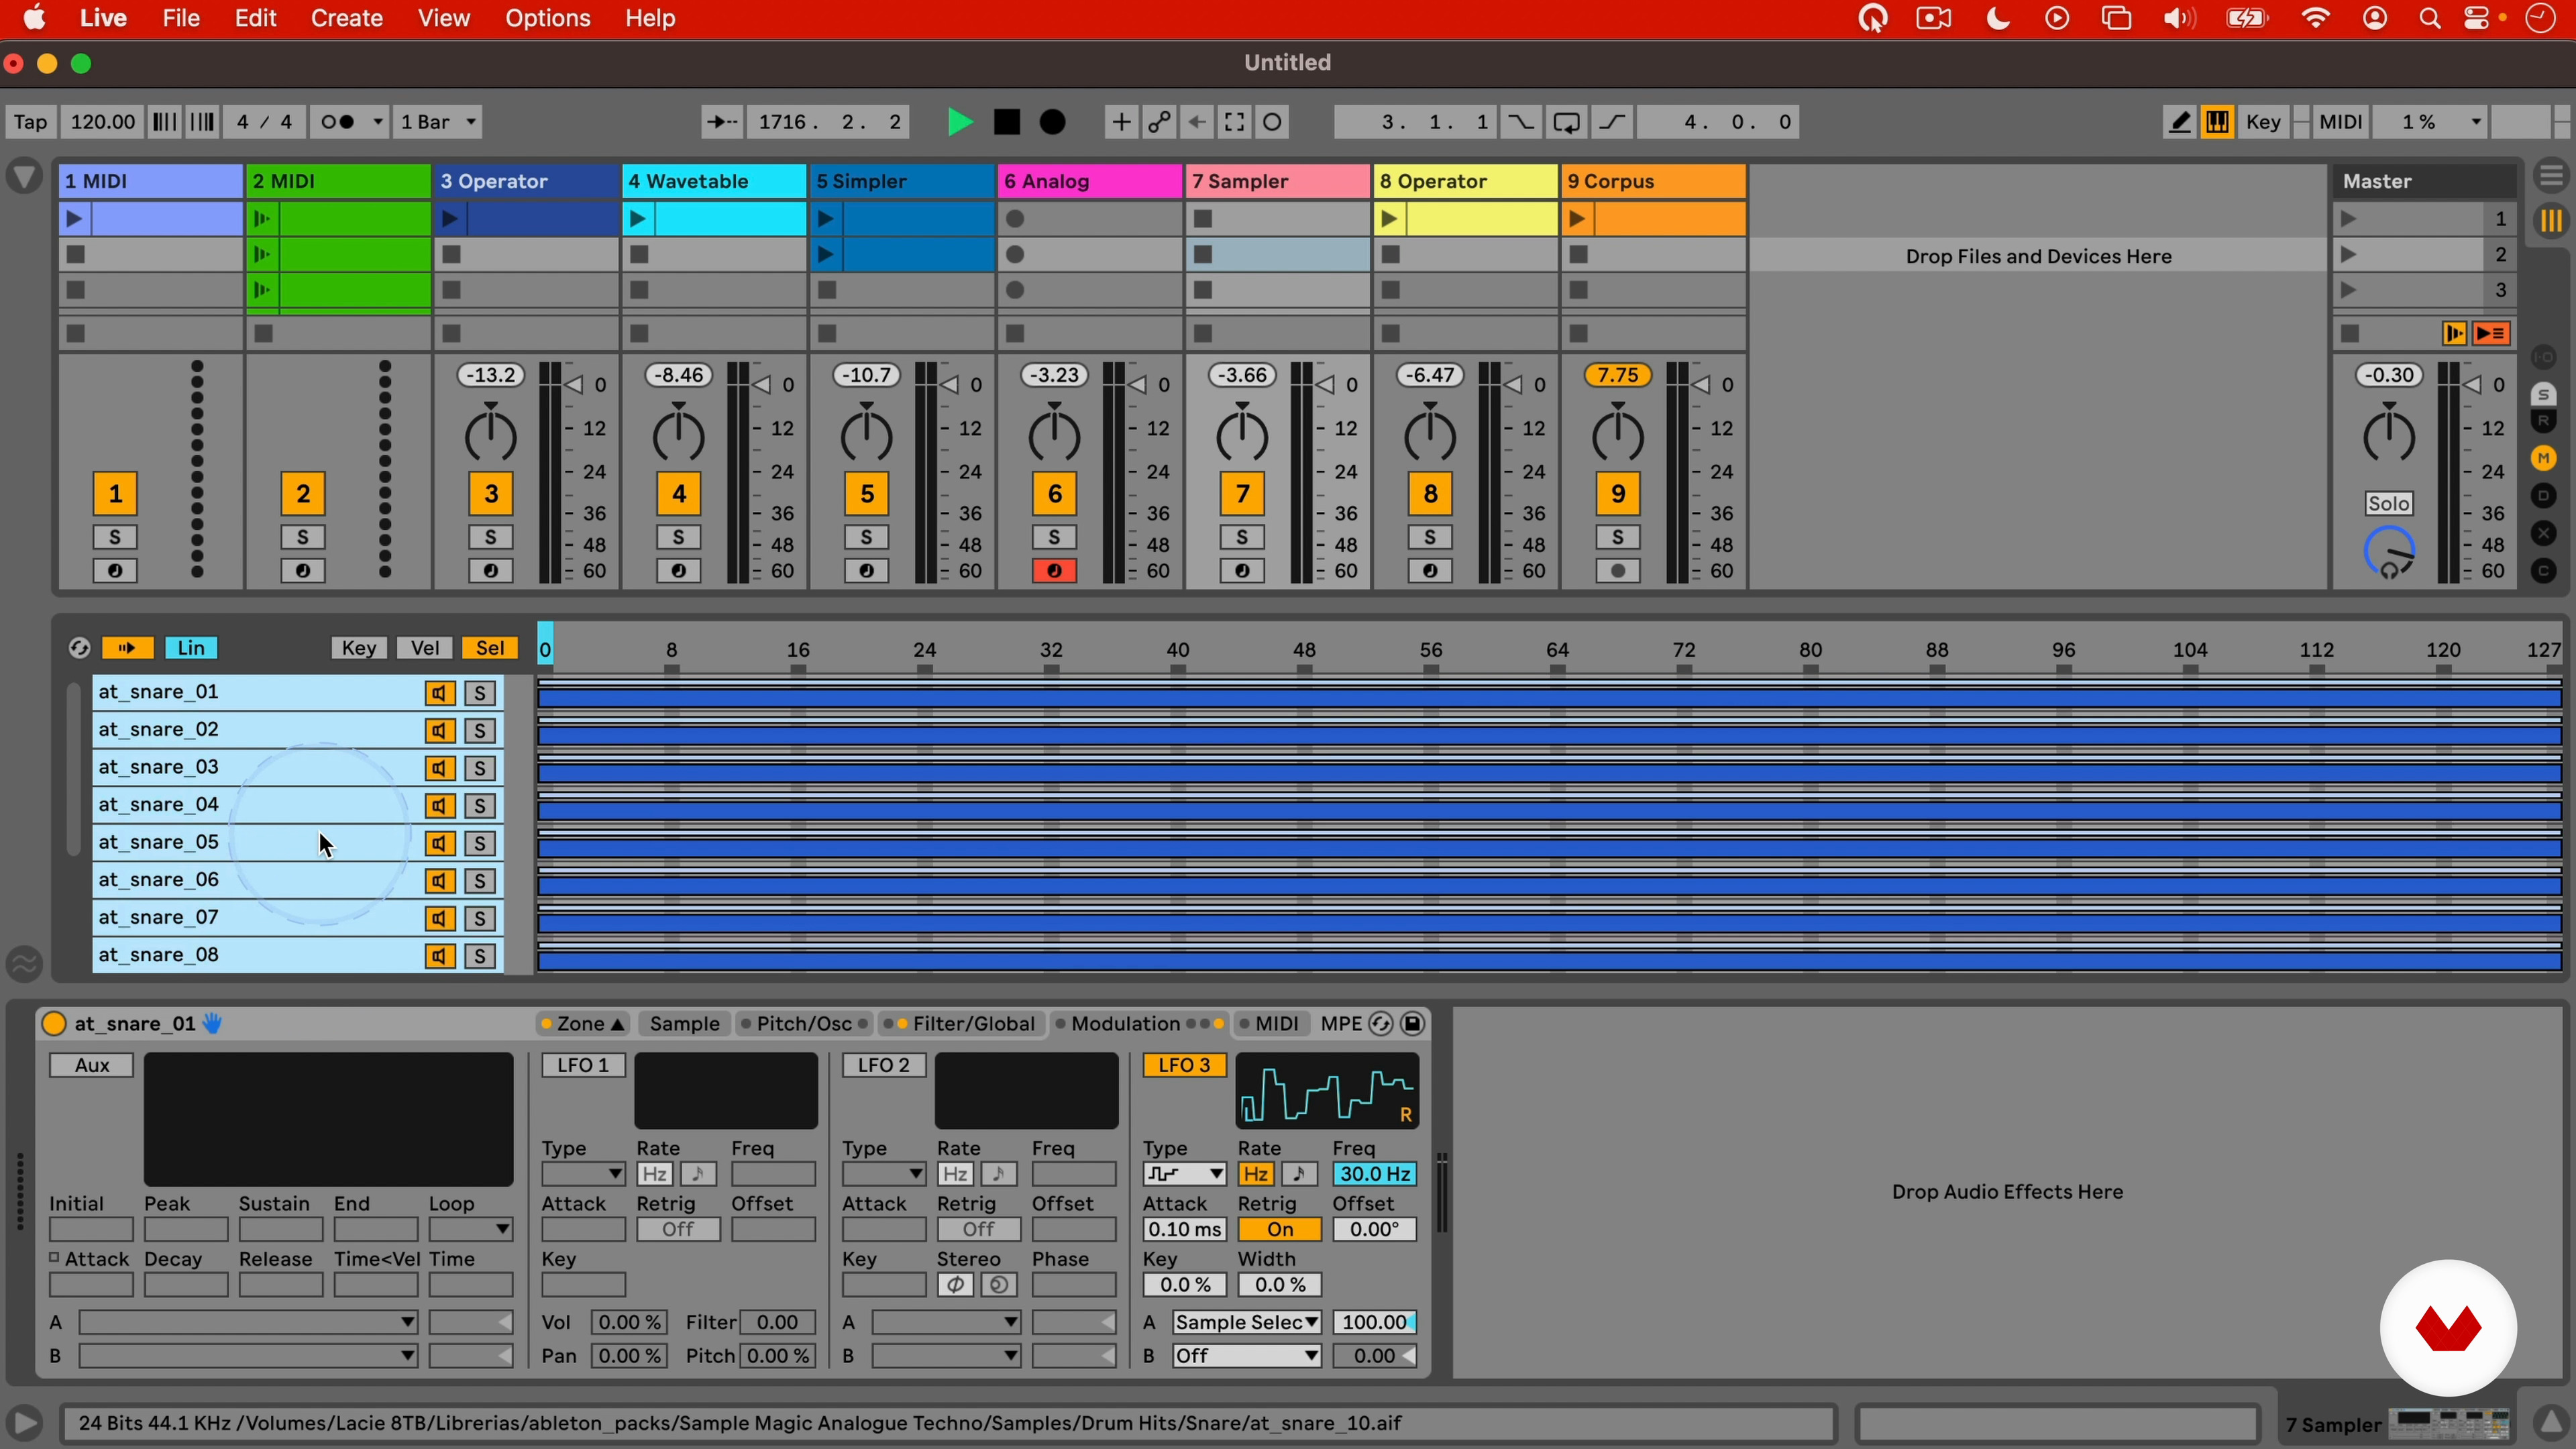Image resolution: width=2576 pixels, height=1449 pixels.
Task: Enable Draw Mode pencil icon
Action: coord(2179,122)
